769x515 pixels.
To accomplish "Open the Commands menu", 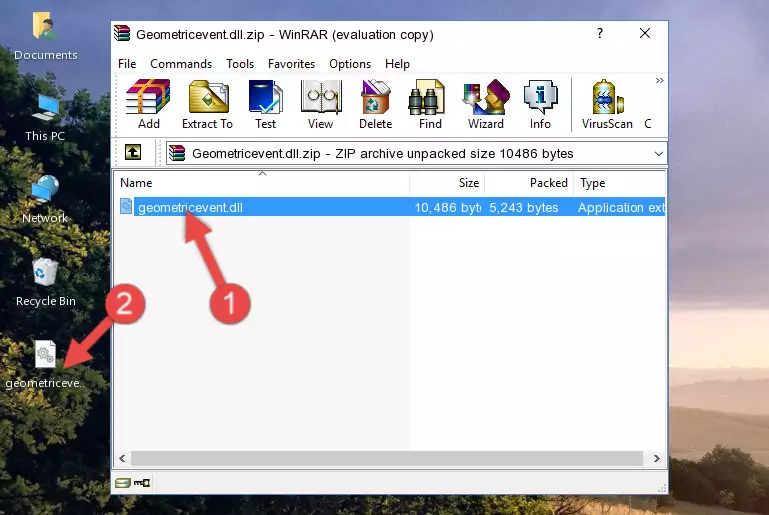I will (x=181, y=64).
